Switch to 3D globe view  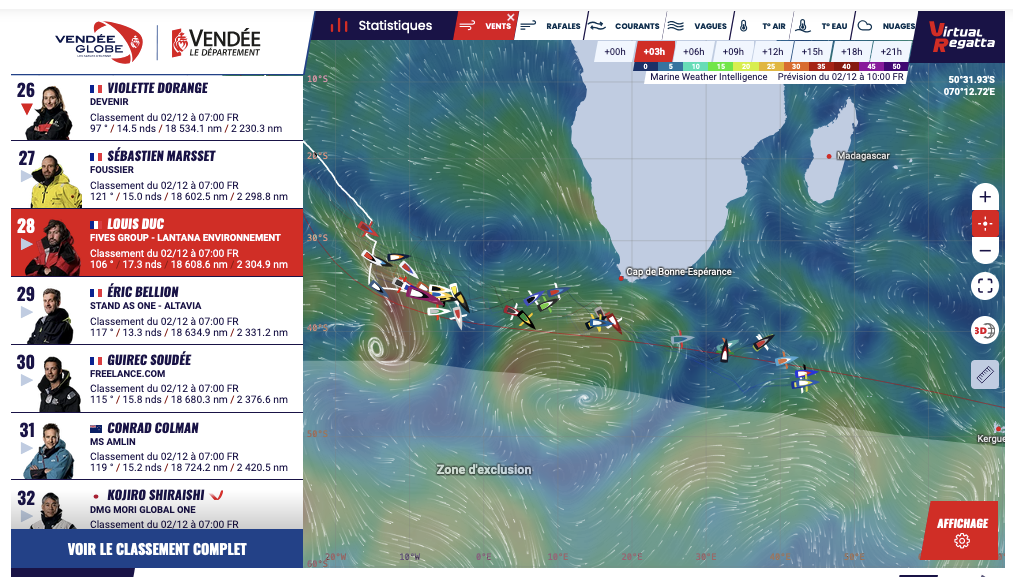pos(985,331)
